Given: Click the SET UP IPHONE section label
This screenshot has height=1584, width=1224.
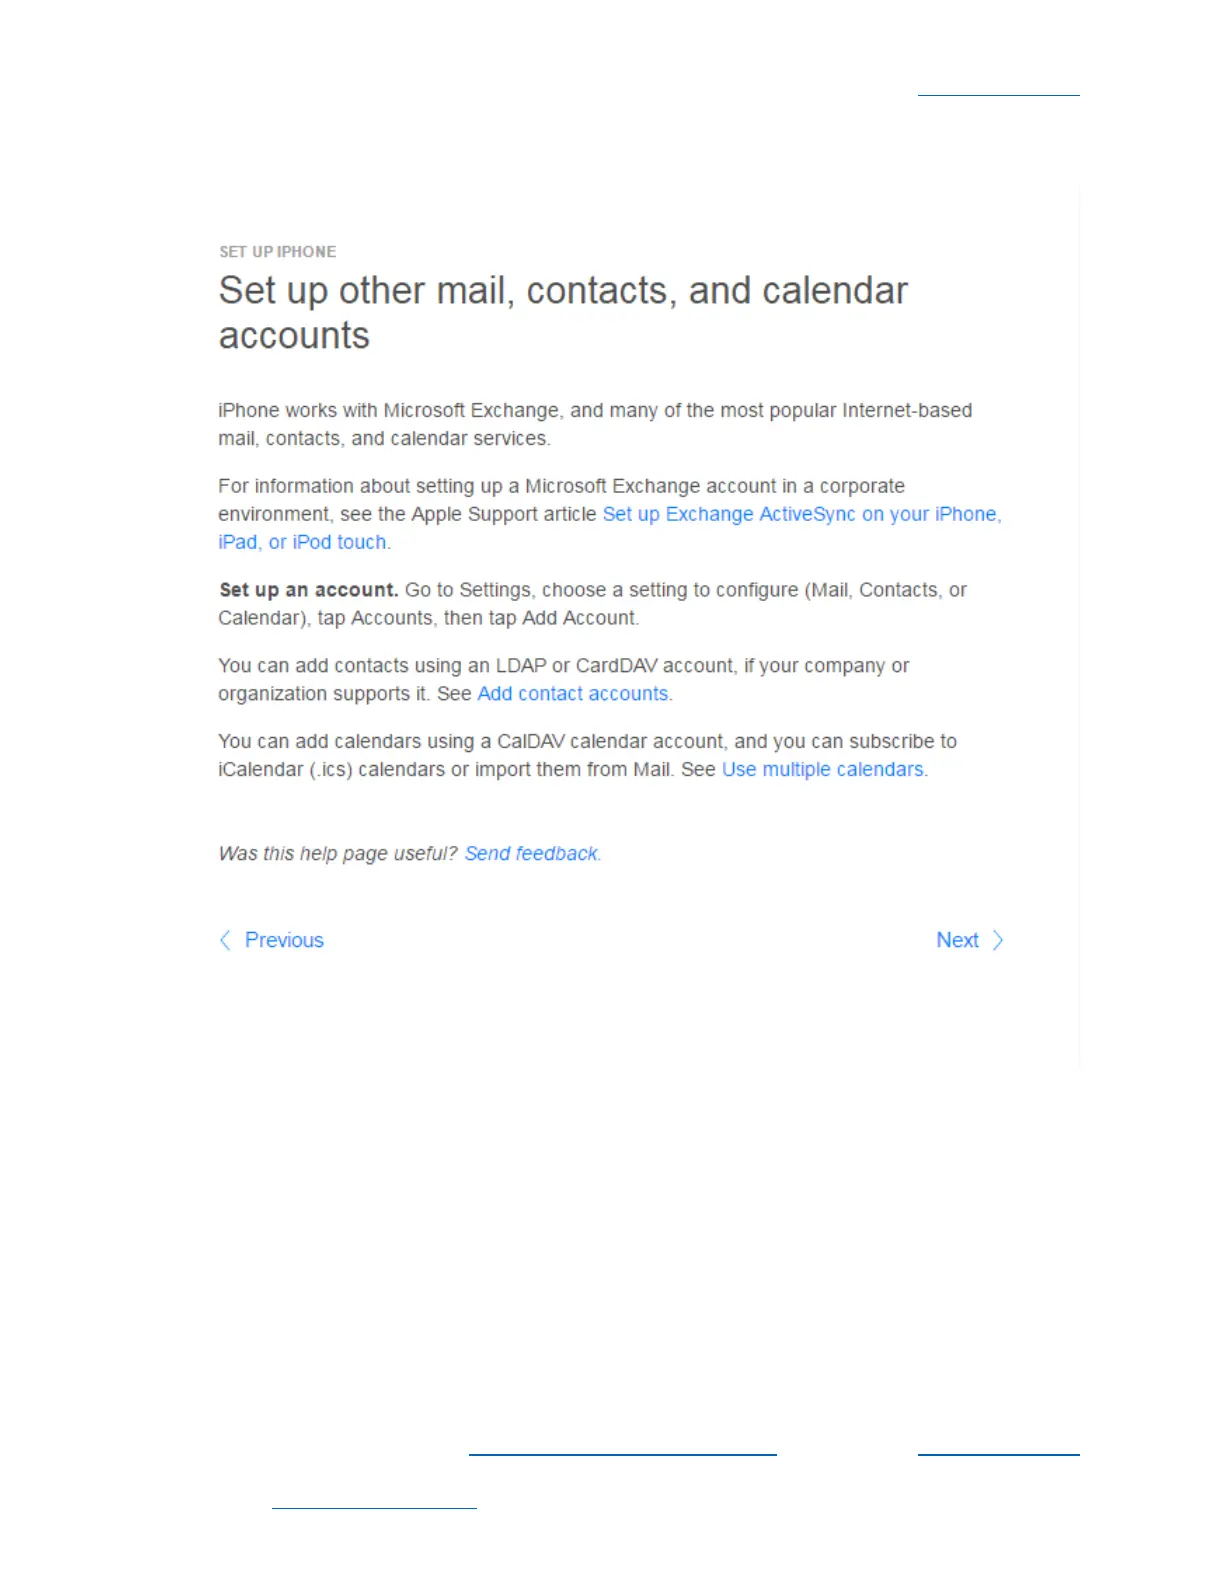Looking at the screenshot, I should 277,252.
